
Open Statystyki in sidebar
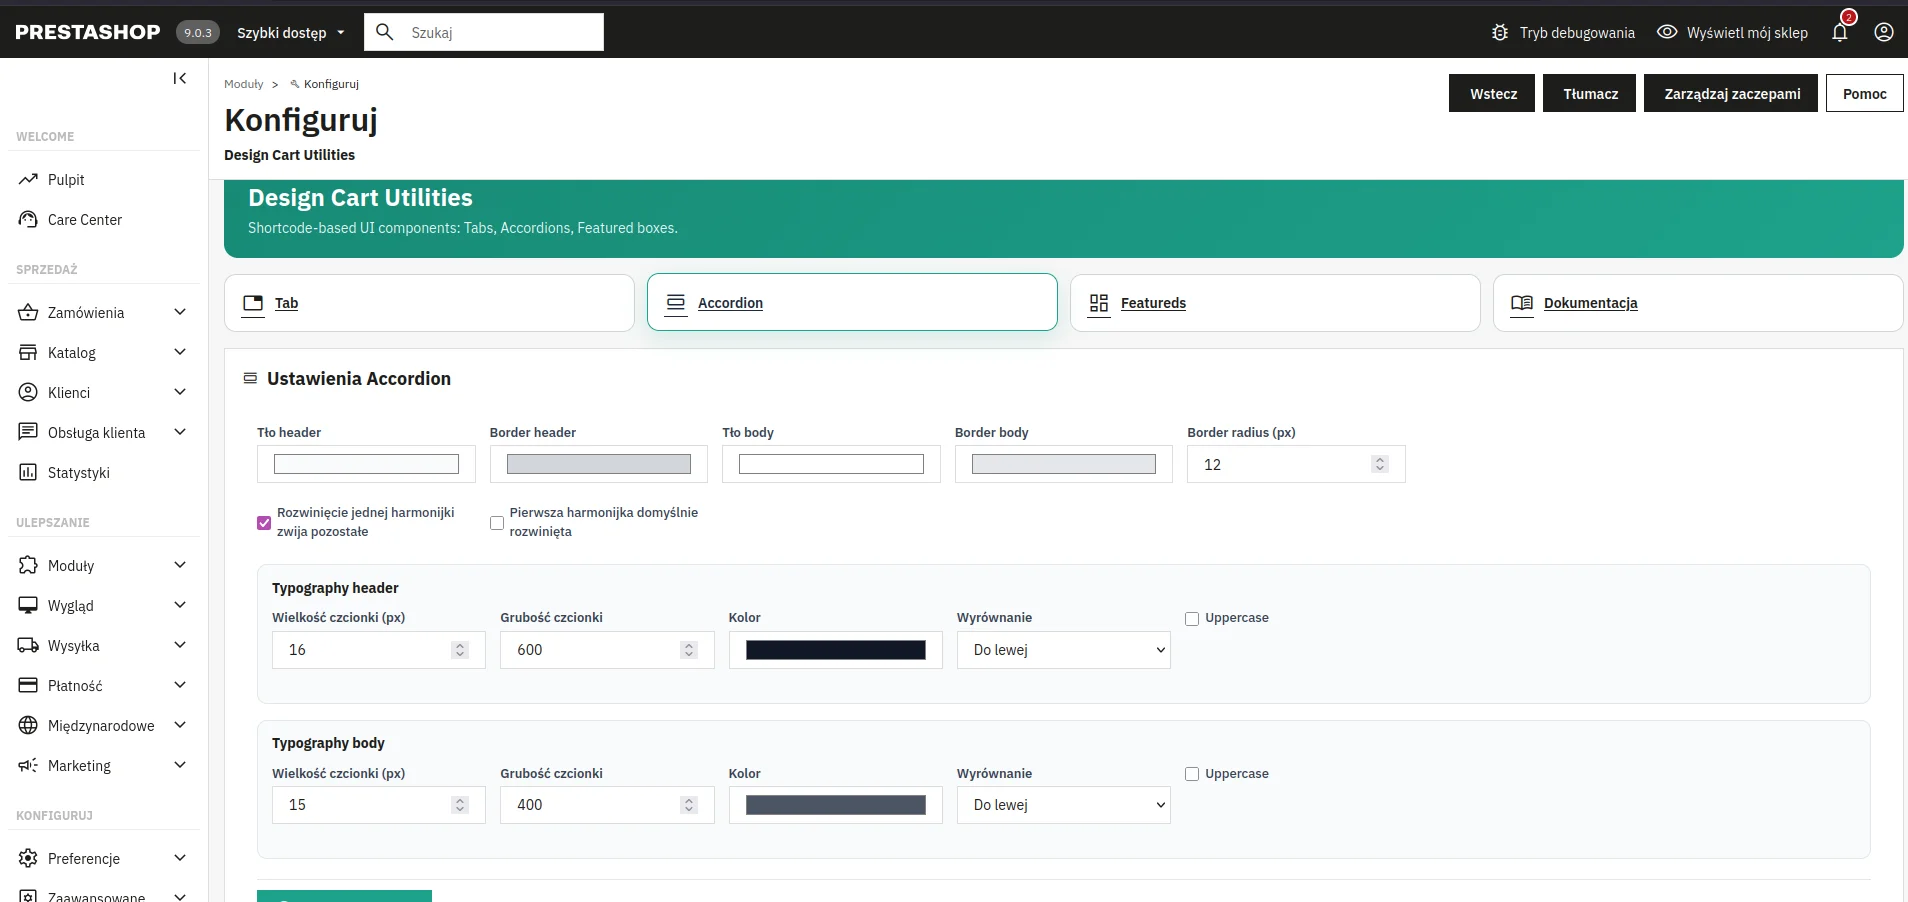pyautogui.click(x=79, y=473)
